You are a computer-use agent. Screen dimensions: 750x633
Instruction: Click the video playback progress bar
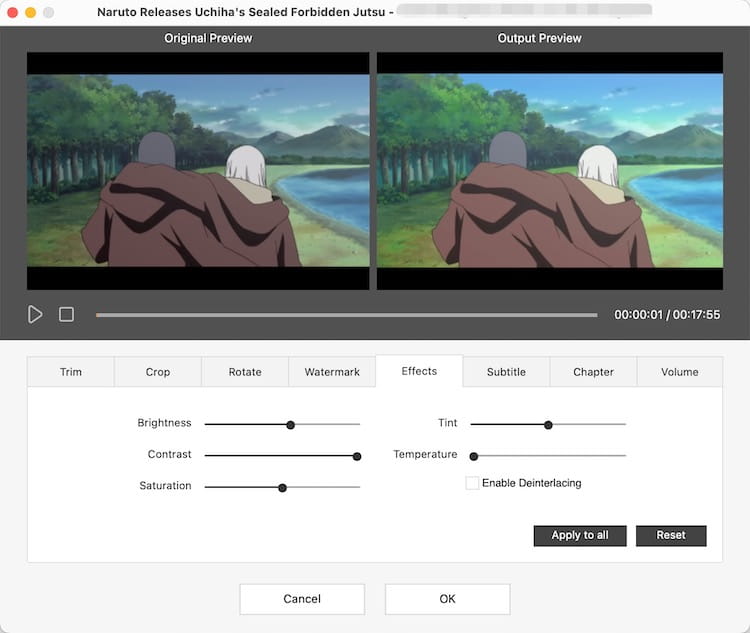(346, 315)
